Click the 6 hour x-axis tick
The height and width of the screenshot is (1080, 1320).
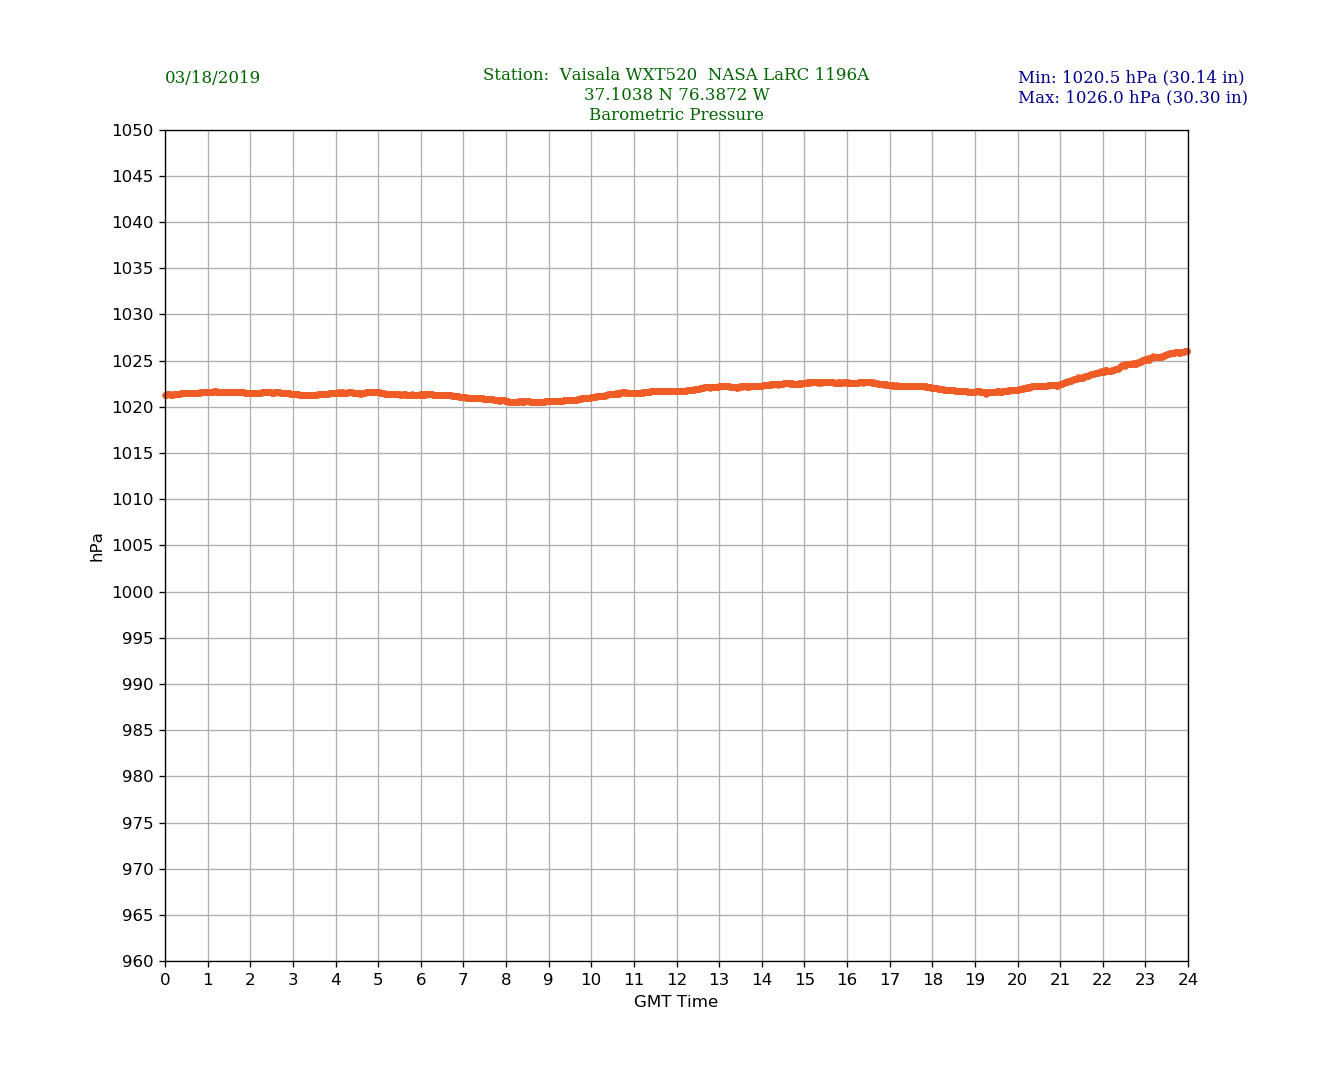coord(421,980)
